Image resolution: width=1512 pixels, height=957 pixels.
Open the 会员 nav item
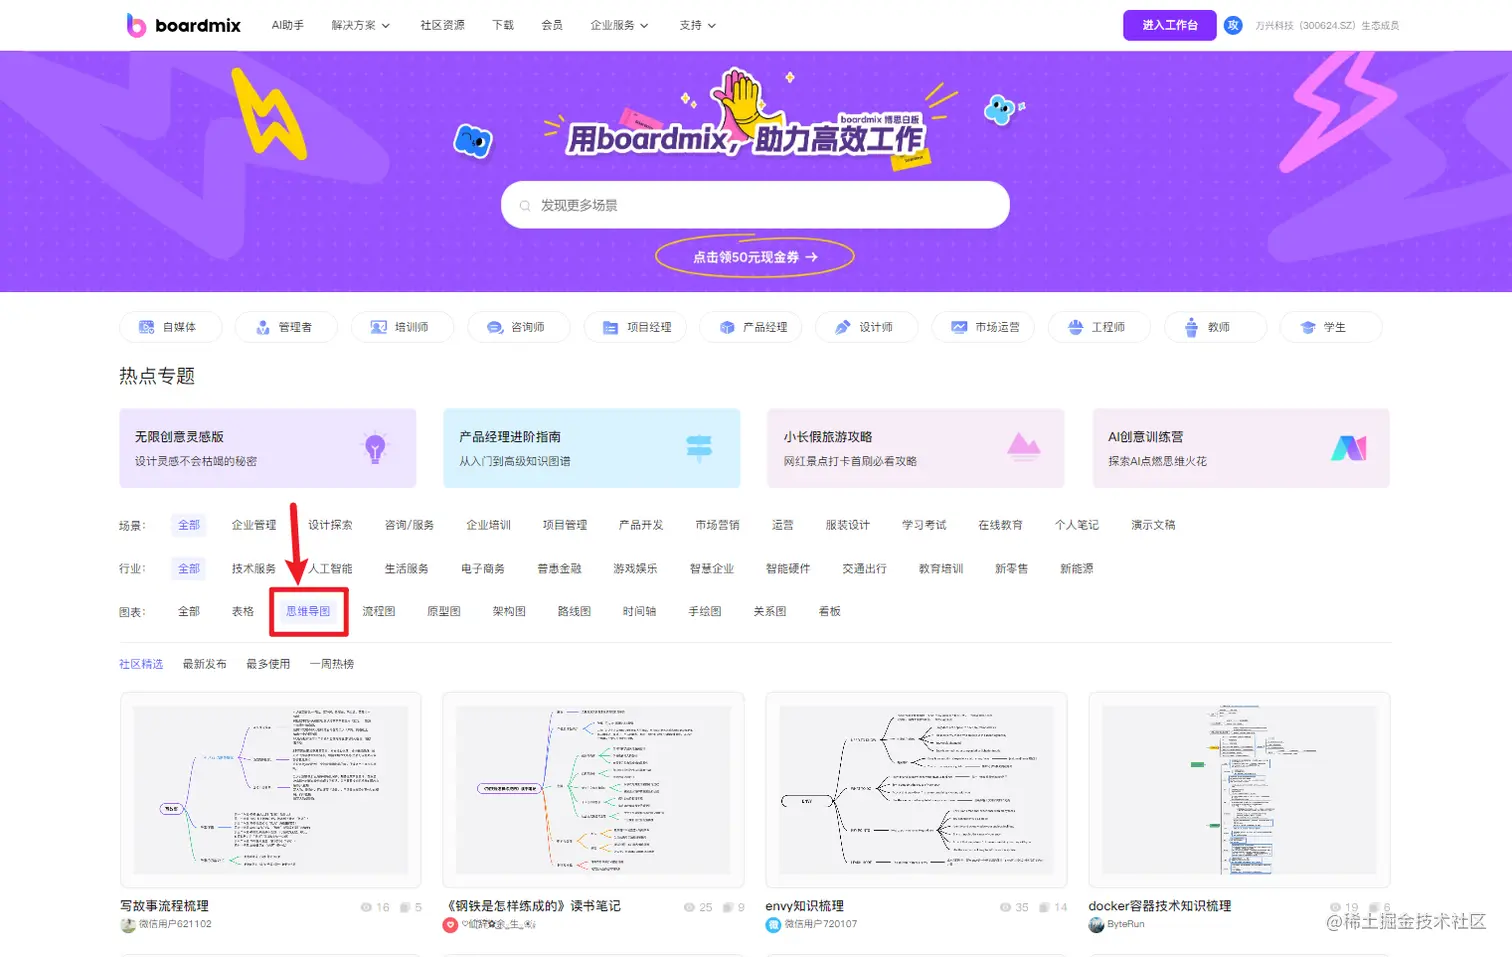552,25
